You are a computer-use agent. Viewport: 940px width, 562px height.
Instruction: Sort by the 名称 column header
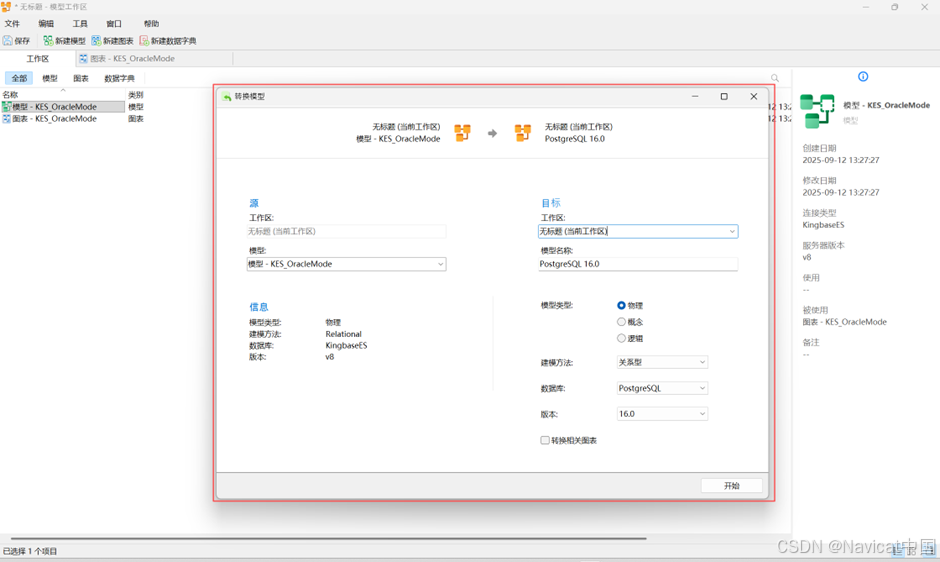[62, 95]
